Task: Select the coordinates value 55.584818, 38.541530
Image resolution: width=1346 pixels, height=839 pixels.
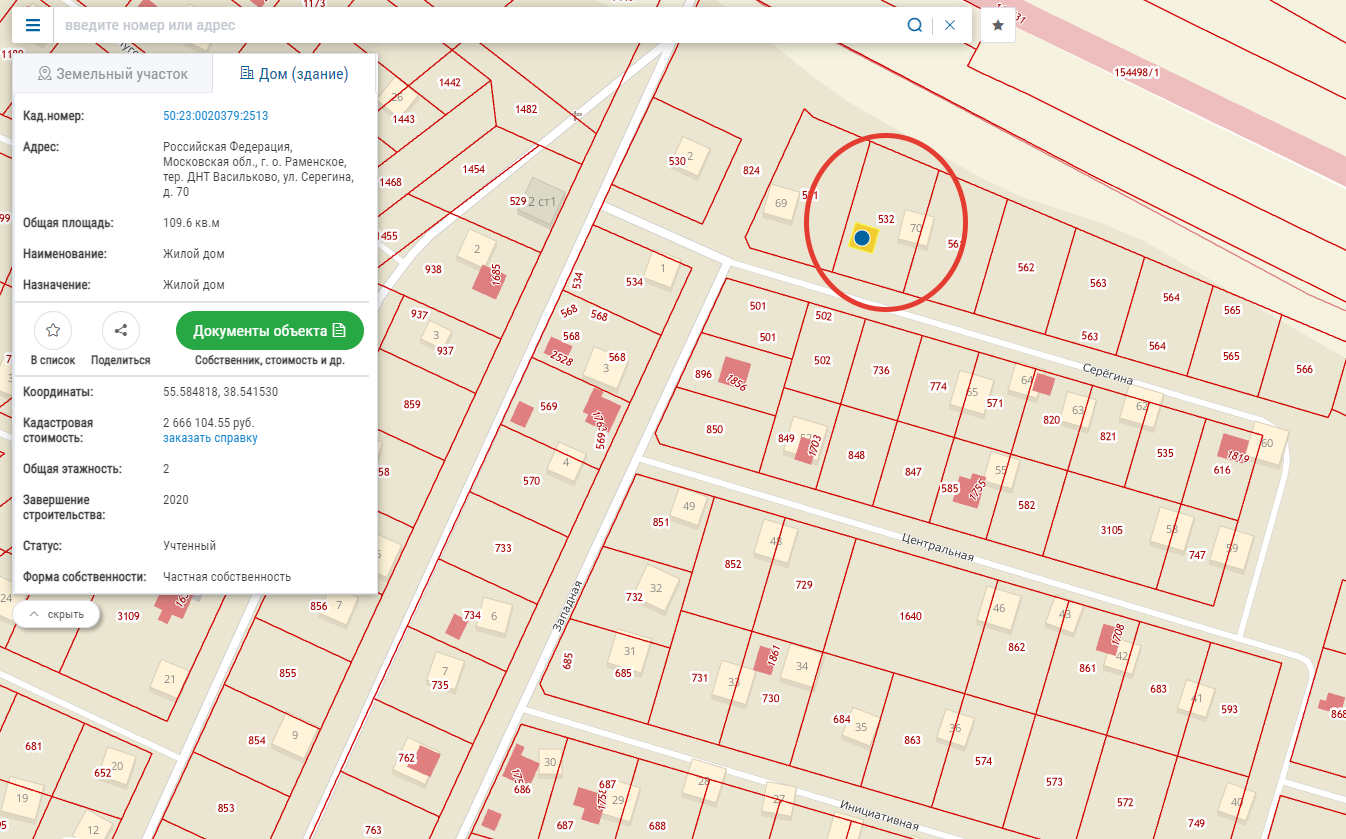Action: pyautogui.click(x=221, y=392)
